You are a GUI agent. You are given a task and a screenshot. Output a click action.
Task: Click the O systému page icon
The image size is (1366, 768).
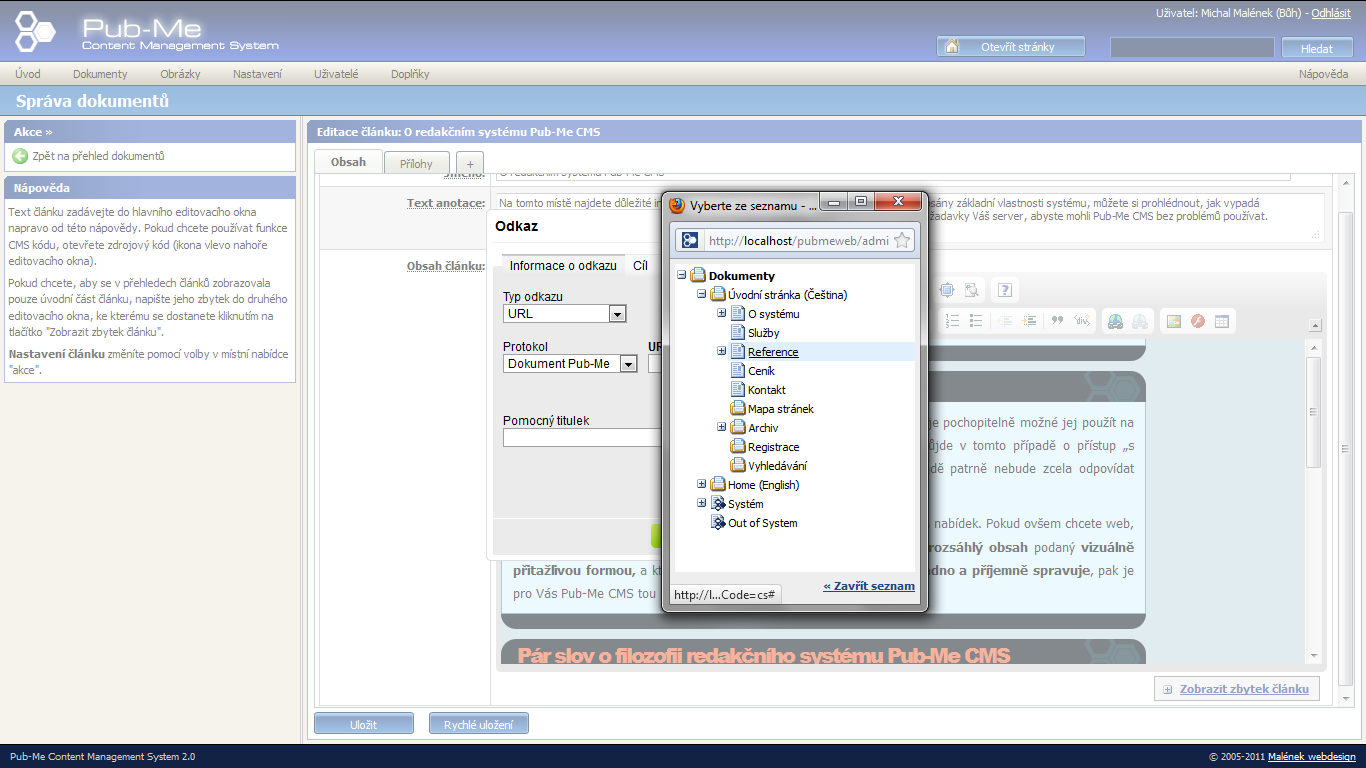738,314
